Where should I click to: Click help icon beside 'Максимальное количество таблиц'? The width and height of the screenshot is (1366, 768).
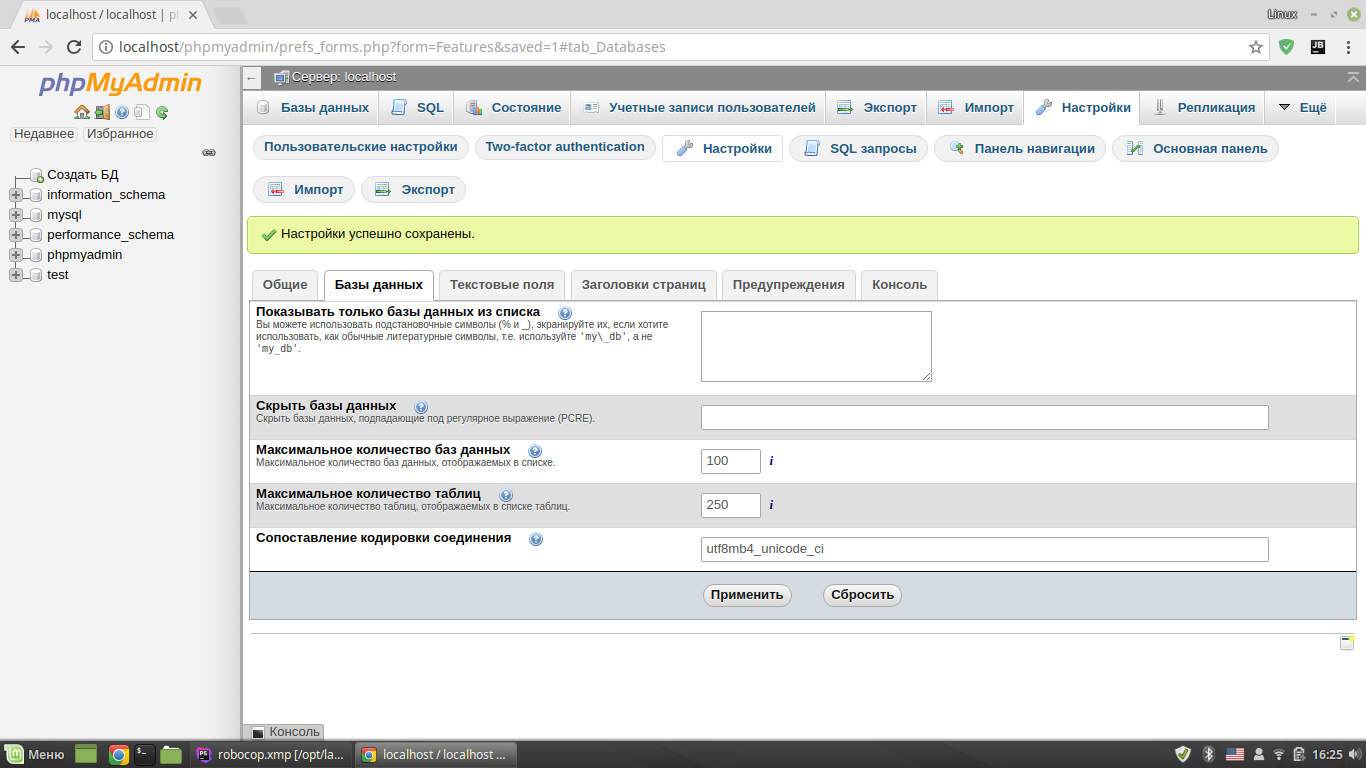tap(506, 495)
